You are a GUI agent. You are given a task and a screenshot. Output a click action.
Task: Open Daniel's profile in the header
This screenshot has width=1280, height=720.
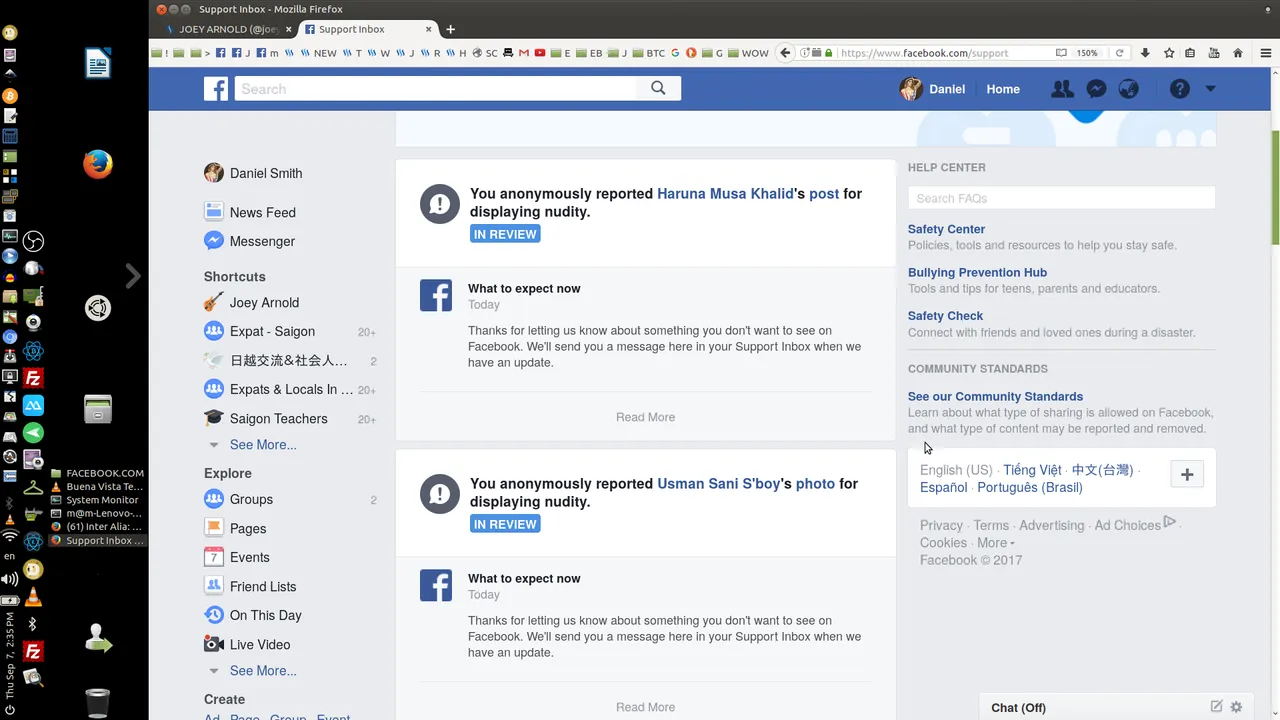click(932, 89)
